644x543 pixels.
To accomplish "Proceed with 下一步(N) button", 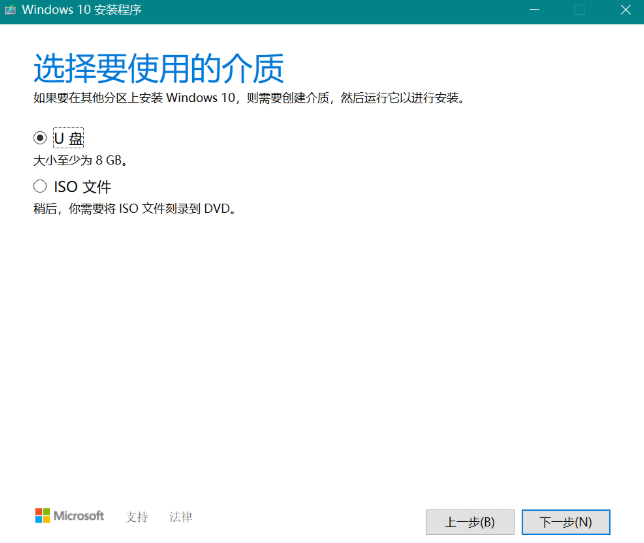I will click(565, 521).
